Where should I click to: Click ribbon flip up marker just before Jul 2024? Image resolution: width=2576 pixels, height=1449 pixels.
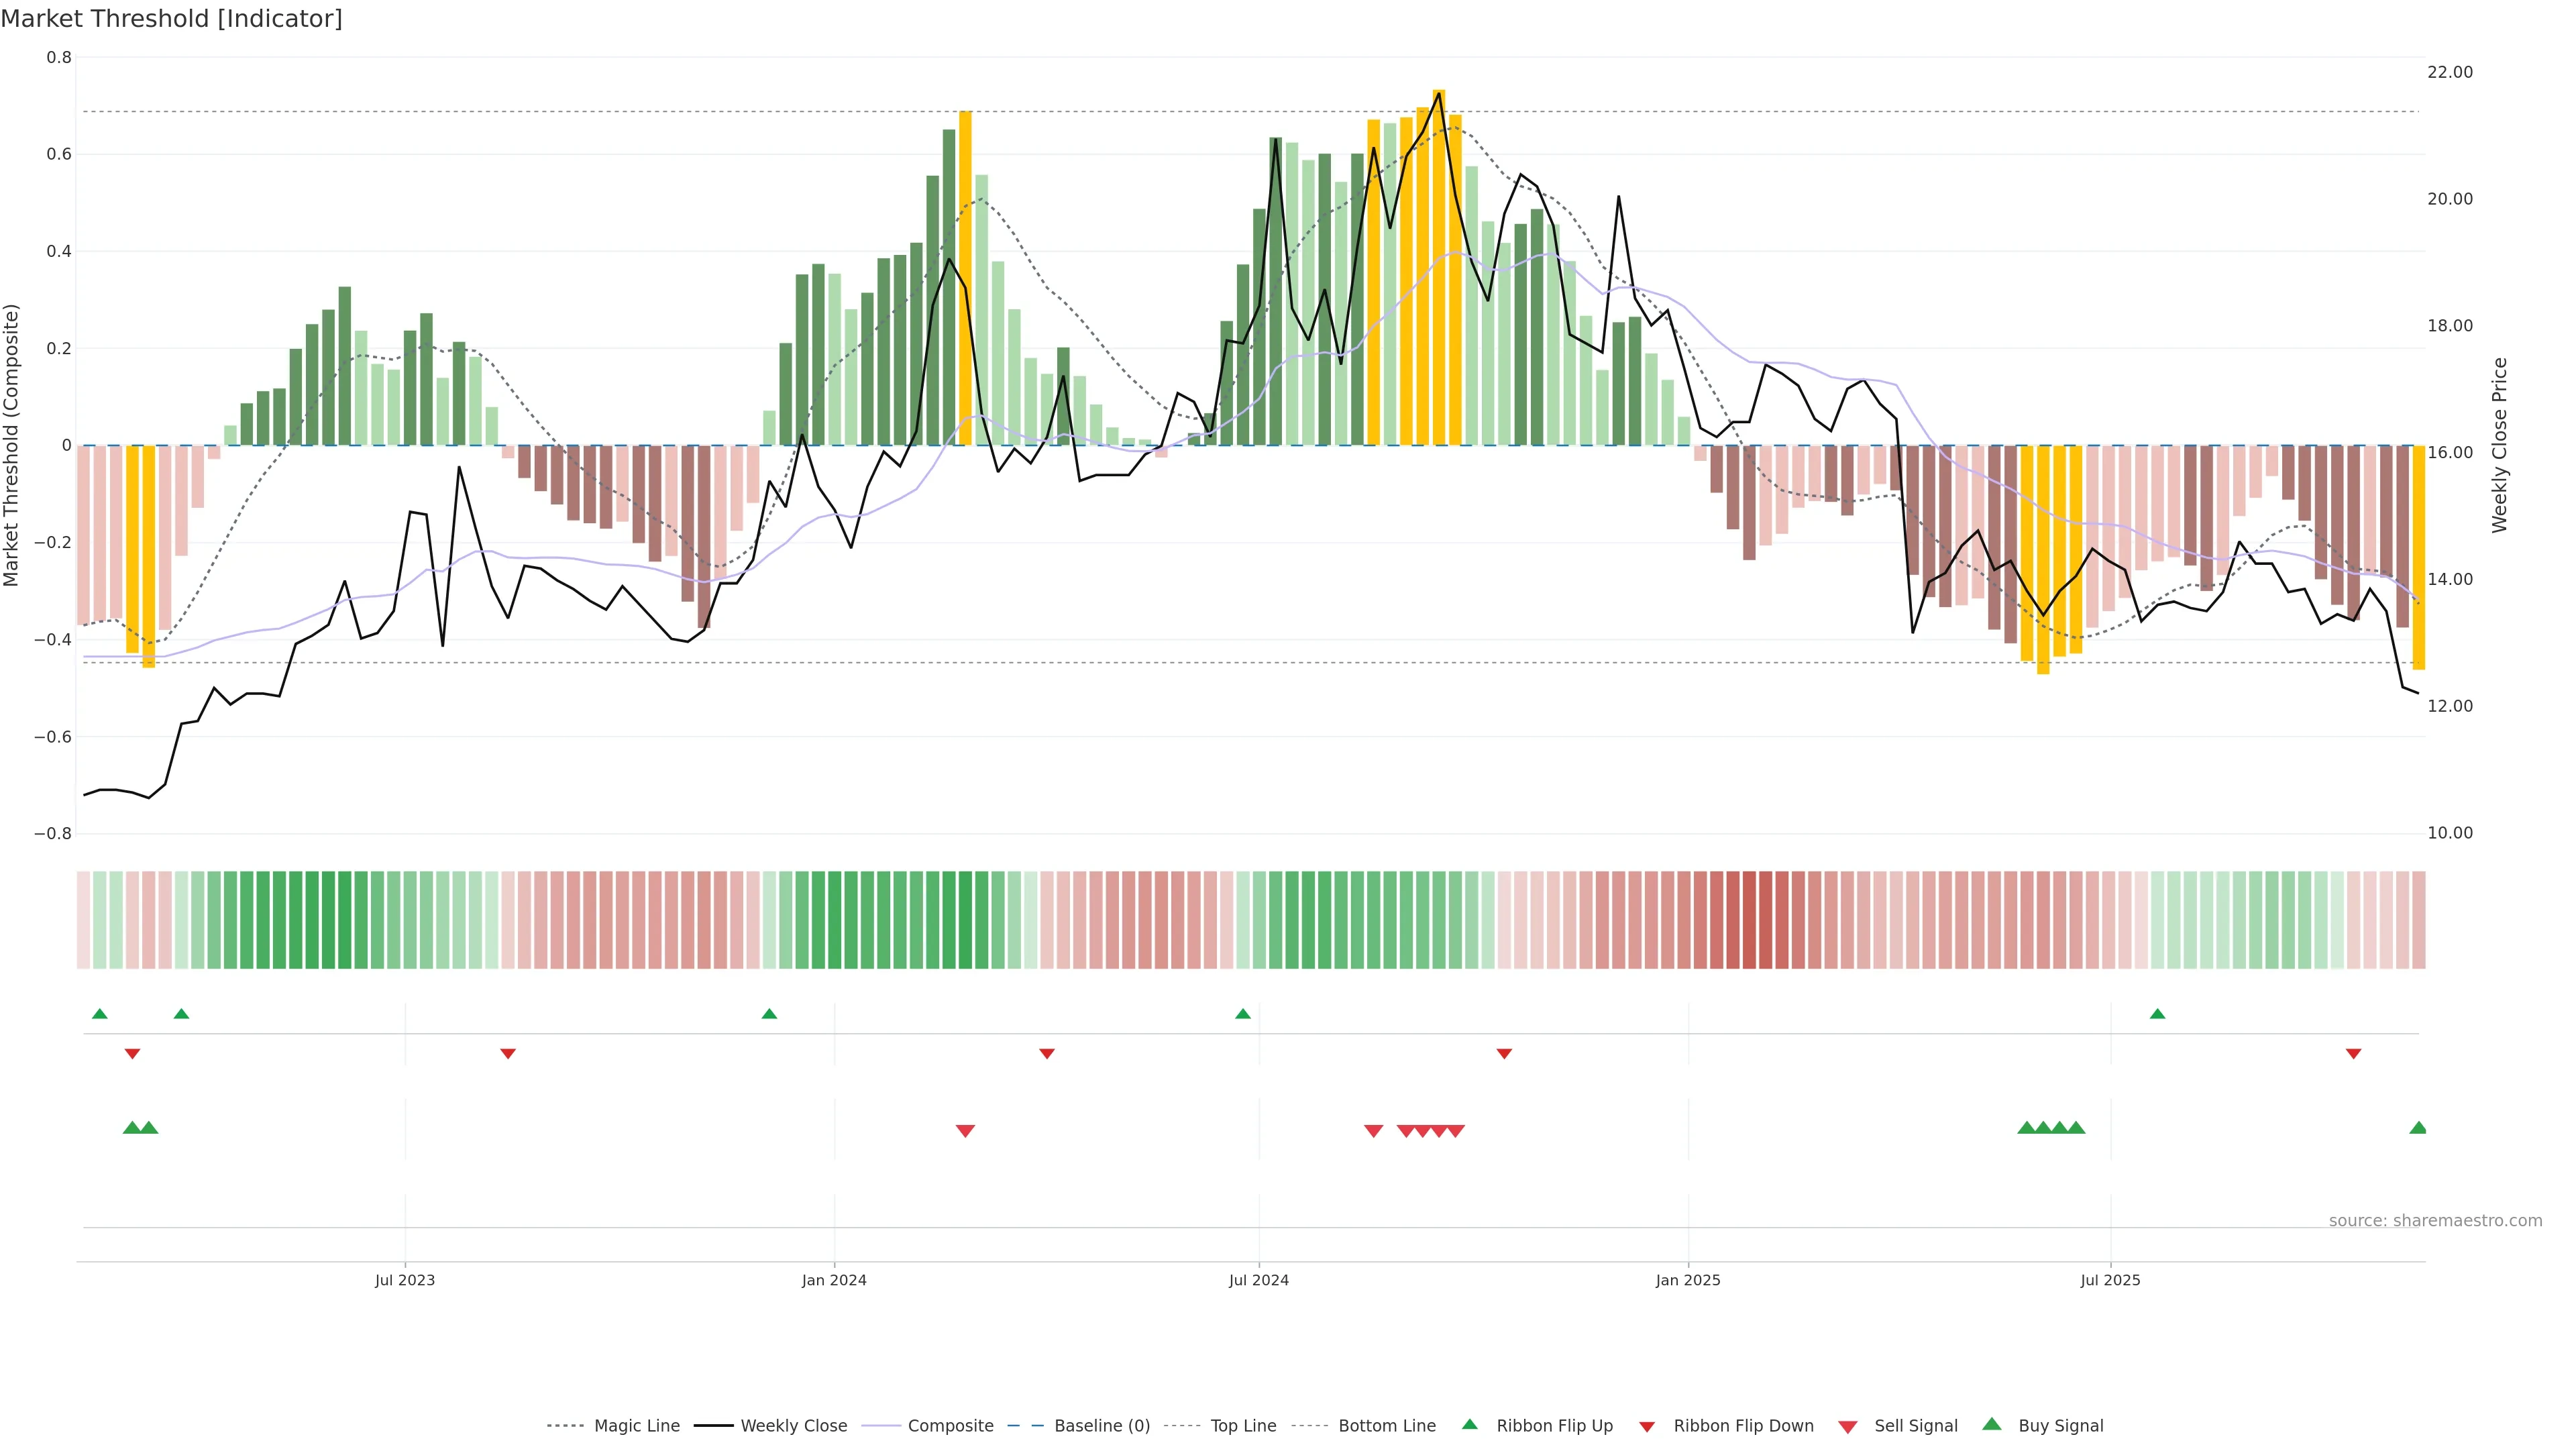[1243, 1014]
